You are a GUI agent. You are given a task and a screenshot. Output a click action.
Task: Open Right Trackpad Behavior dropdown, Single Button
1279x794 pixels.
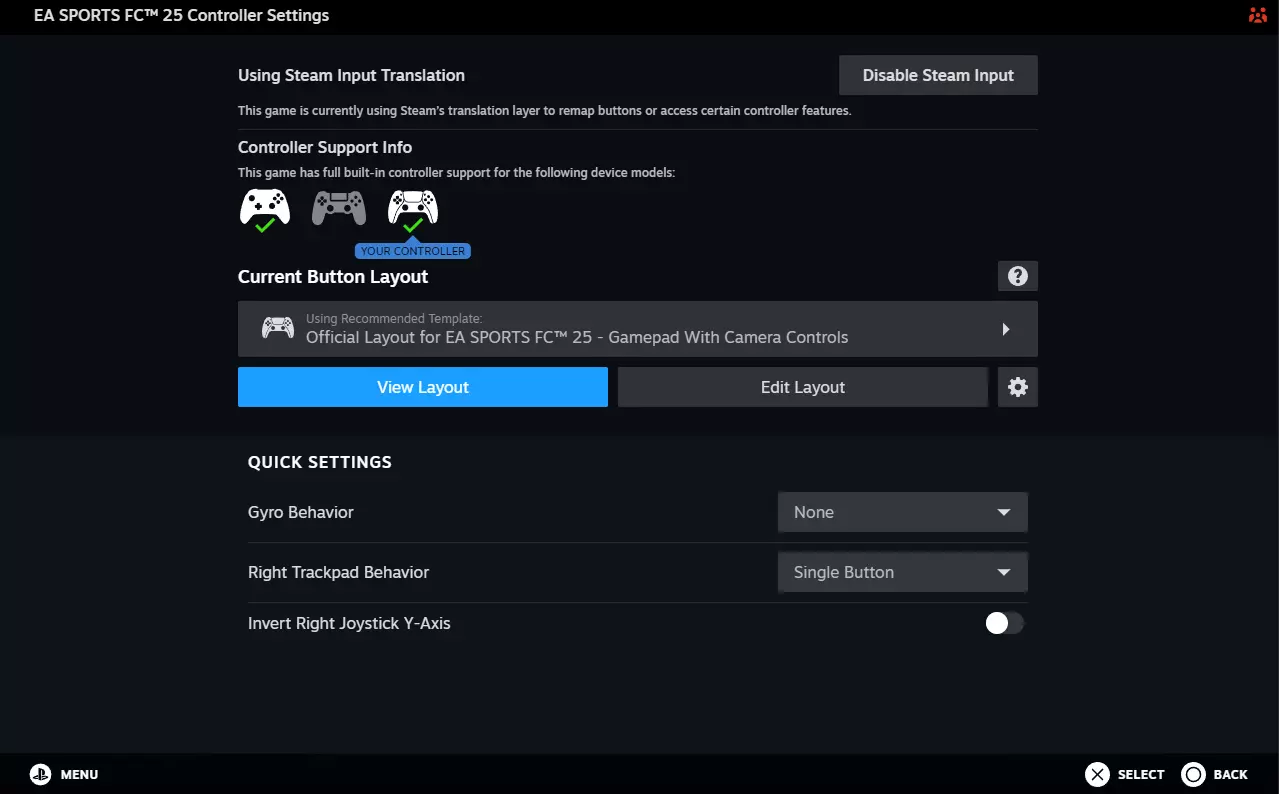click(903, 572)
